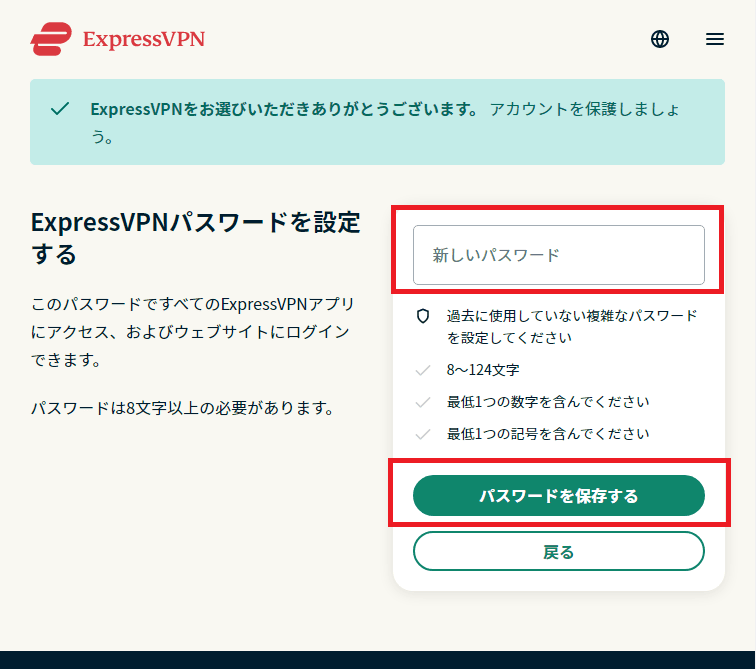The height and width of the screenshot is (669, 756).
Task: Click the text 過去に使用していない複雑なパスワードを設定してください
Action: [x=572, y=327]
